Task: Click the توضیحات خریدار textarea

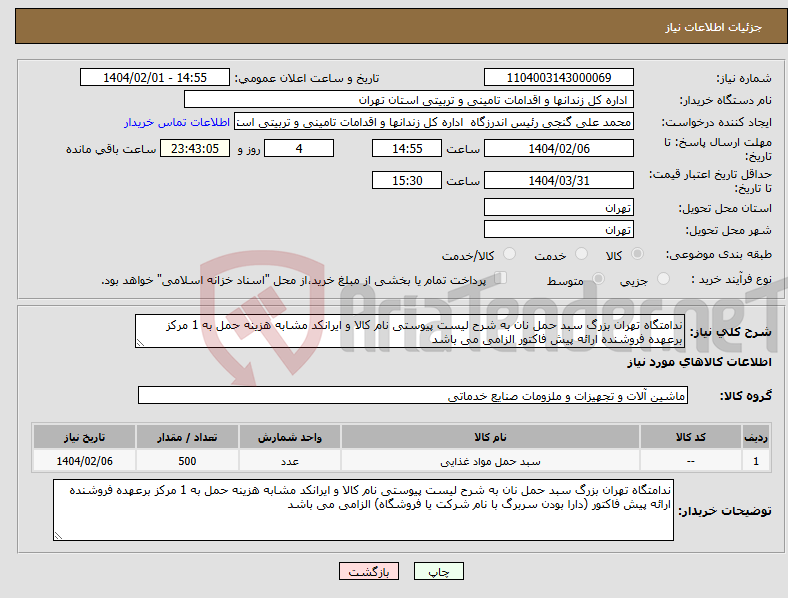Action: tap(363, 510)
